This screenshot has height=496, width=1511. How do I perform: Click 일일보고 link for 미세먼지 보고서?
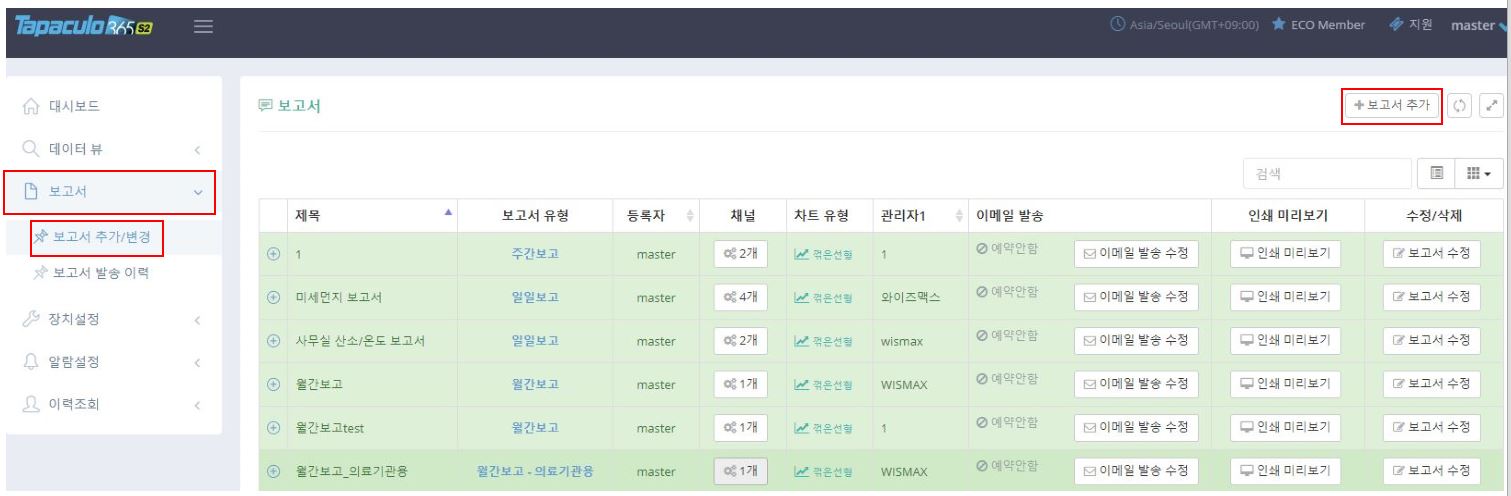click(535, 297)
